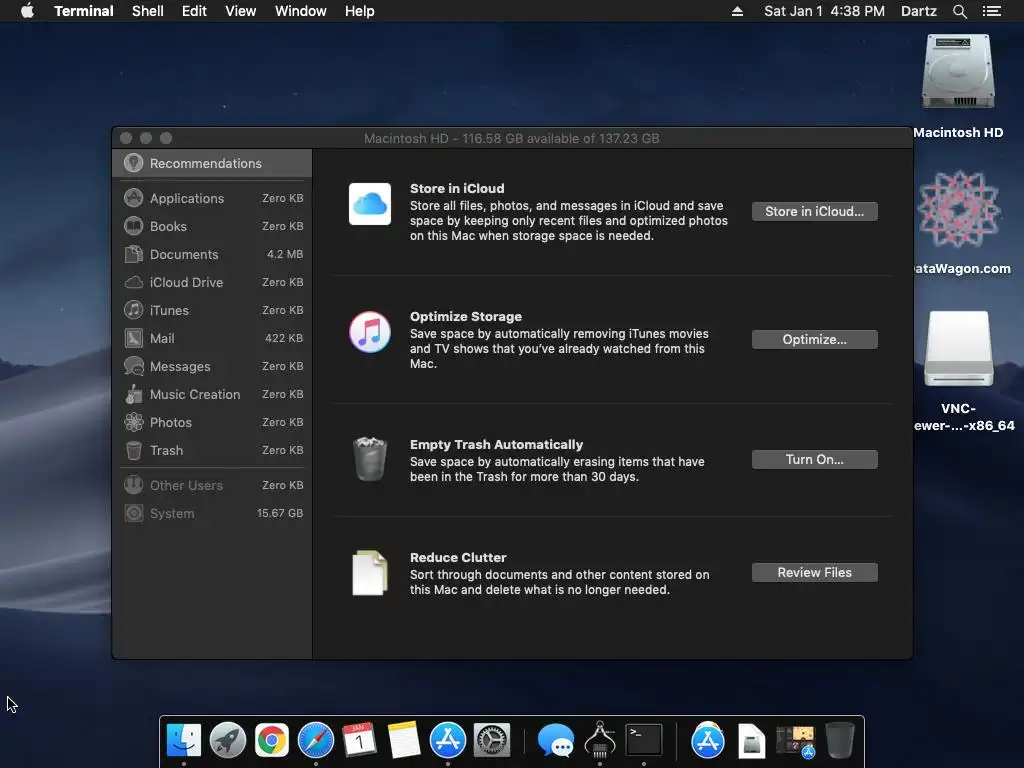This screenshot has height=768, width=1024.
Task: Click the Books sidebar icon
Action: click(134, 226)
